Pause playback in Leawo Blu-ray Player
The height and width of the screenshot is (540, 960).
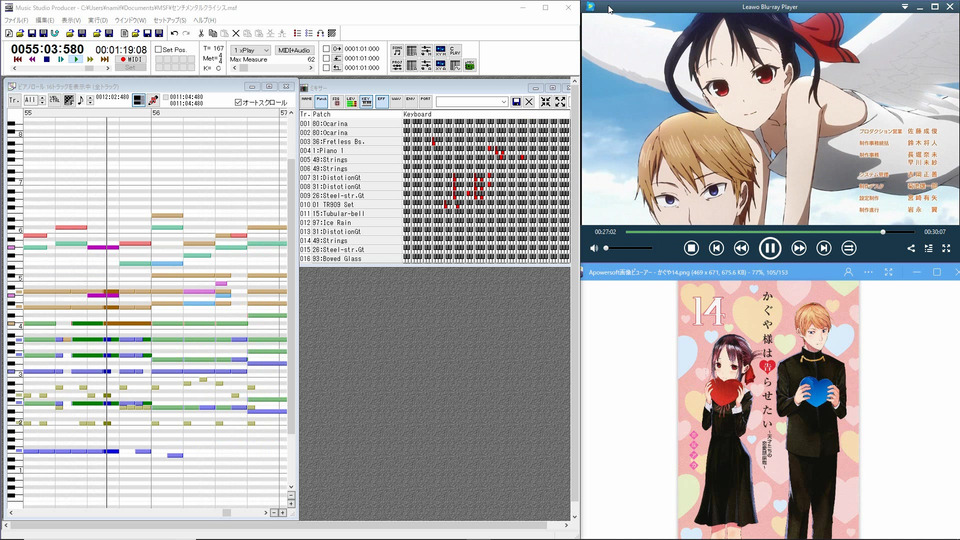(x=770, y=248)
